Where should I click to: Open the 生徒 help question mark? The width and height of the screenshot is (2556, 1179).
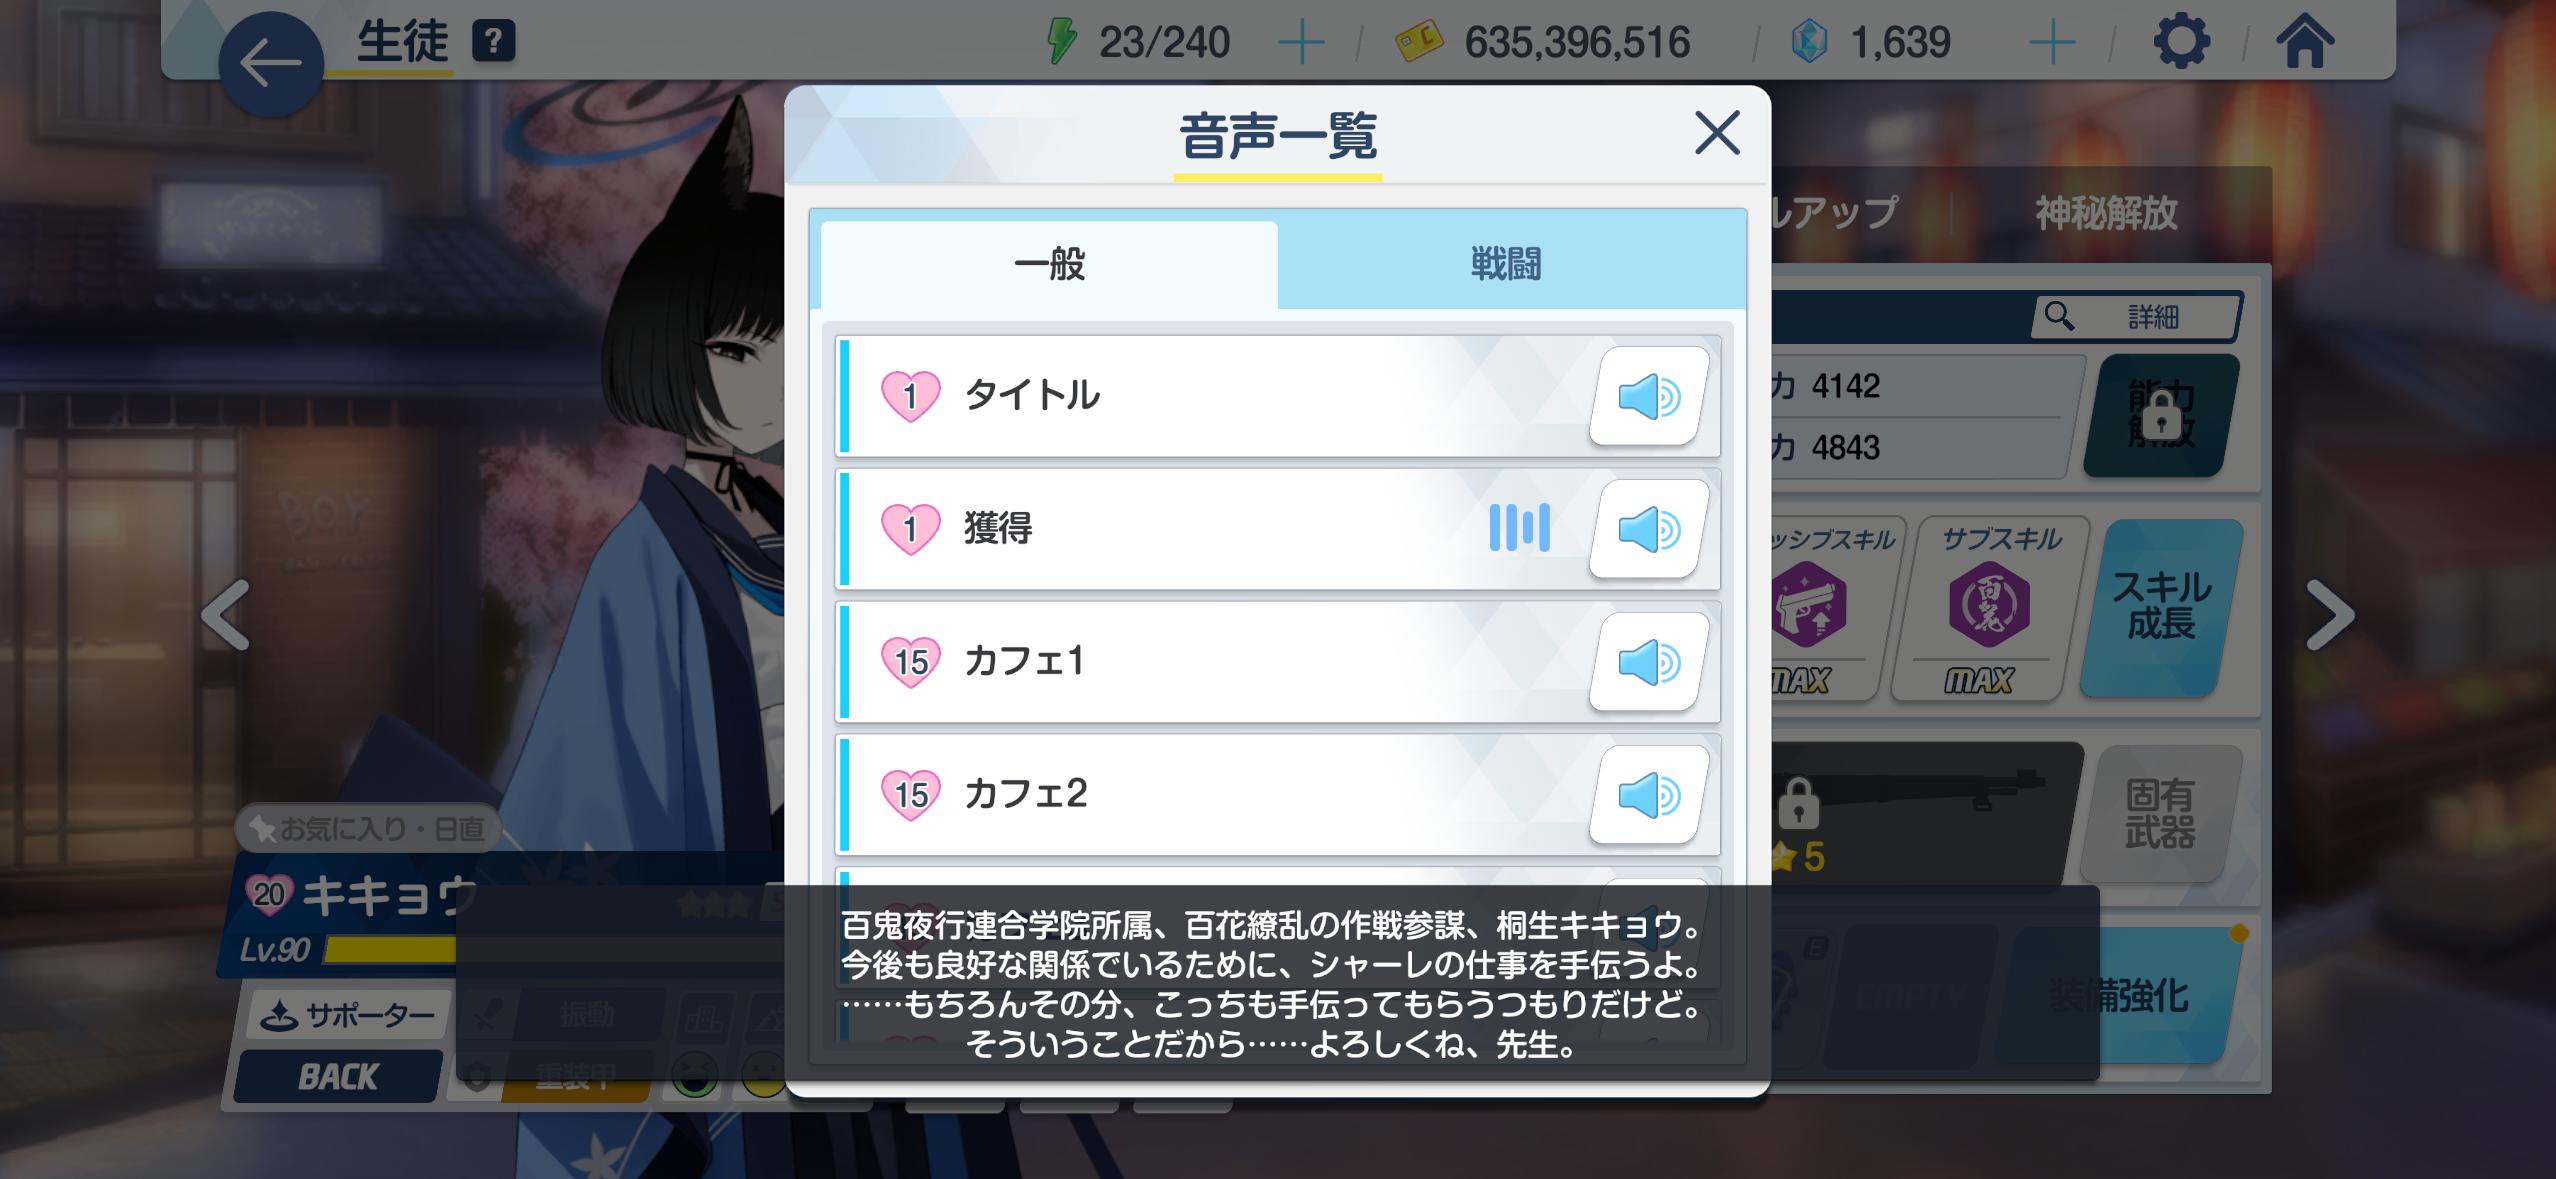(493, 42)
